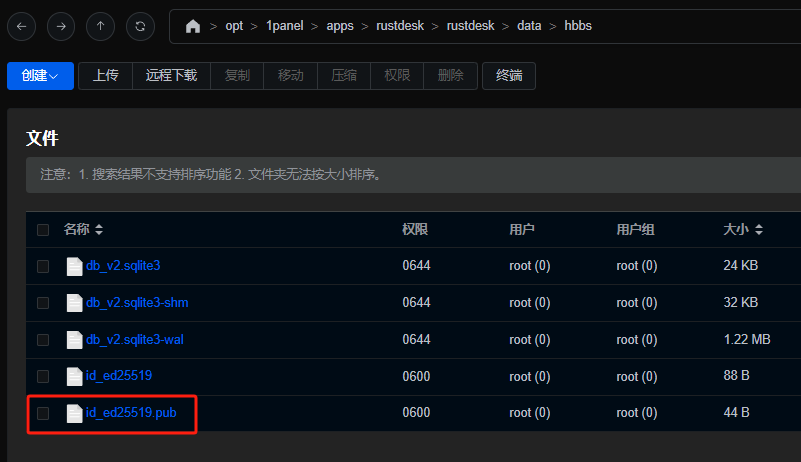The height and width of the screenshot is (462, 801).
Task: Click permission 0600 of id_ed25519.pub
Action: 416,412
